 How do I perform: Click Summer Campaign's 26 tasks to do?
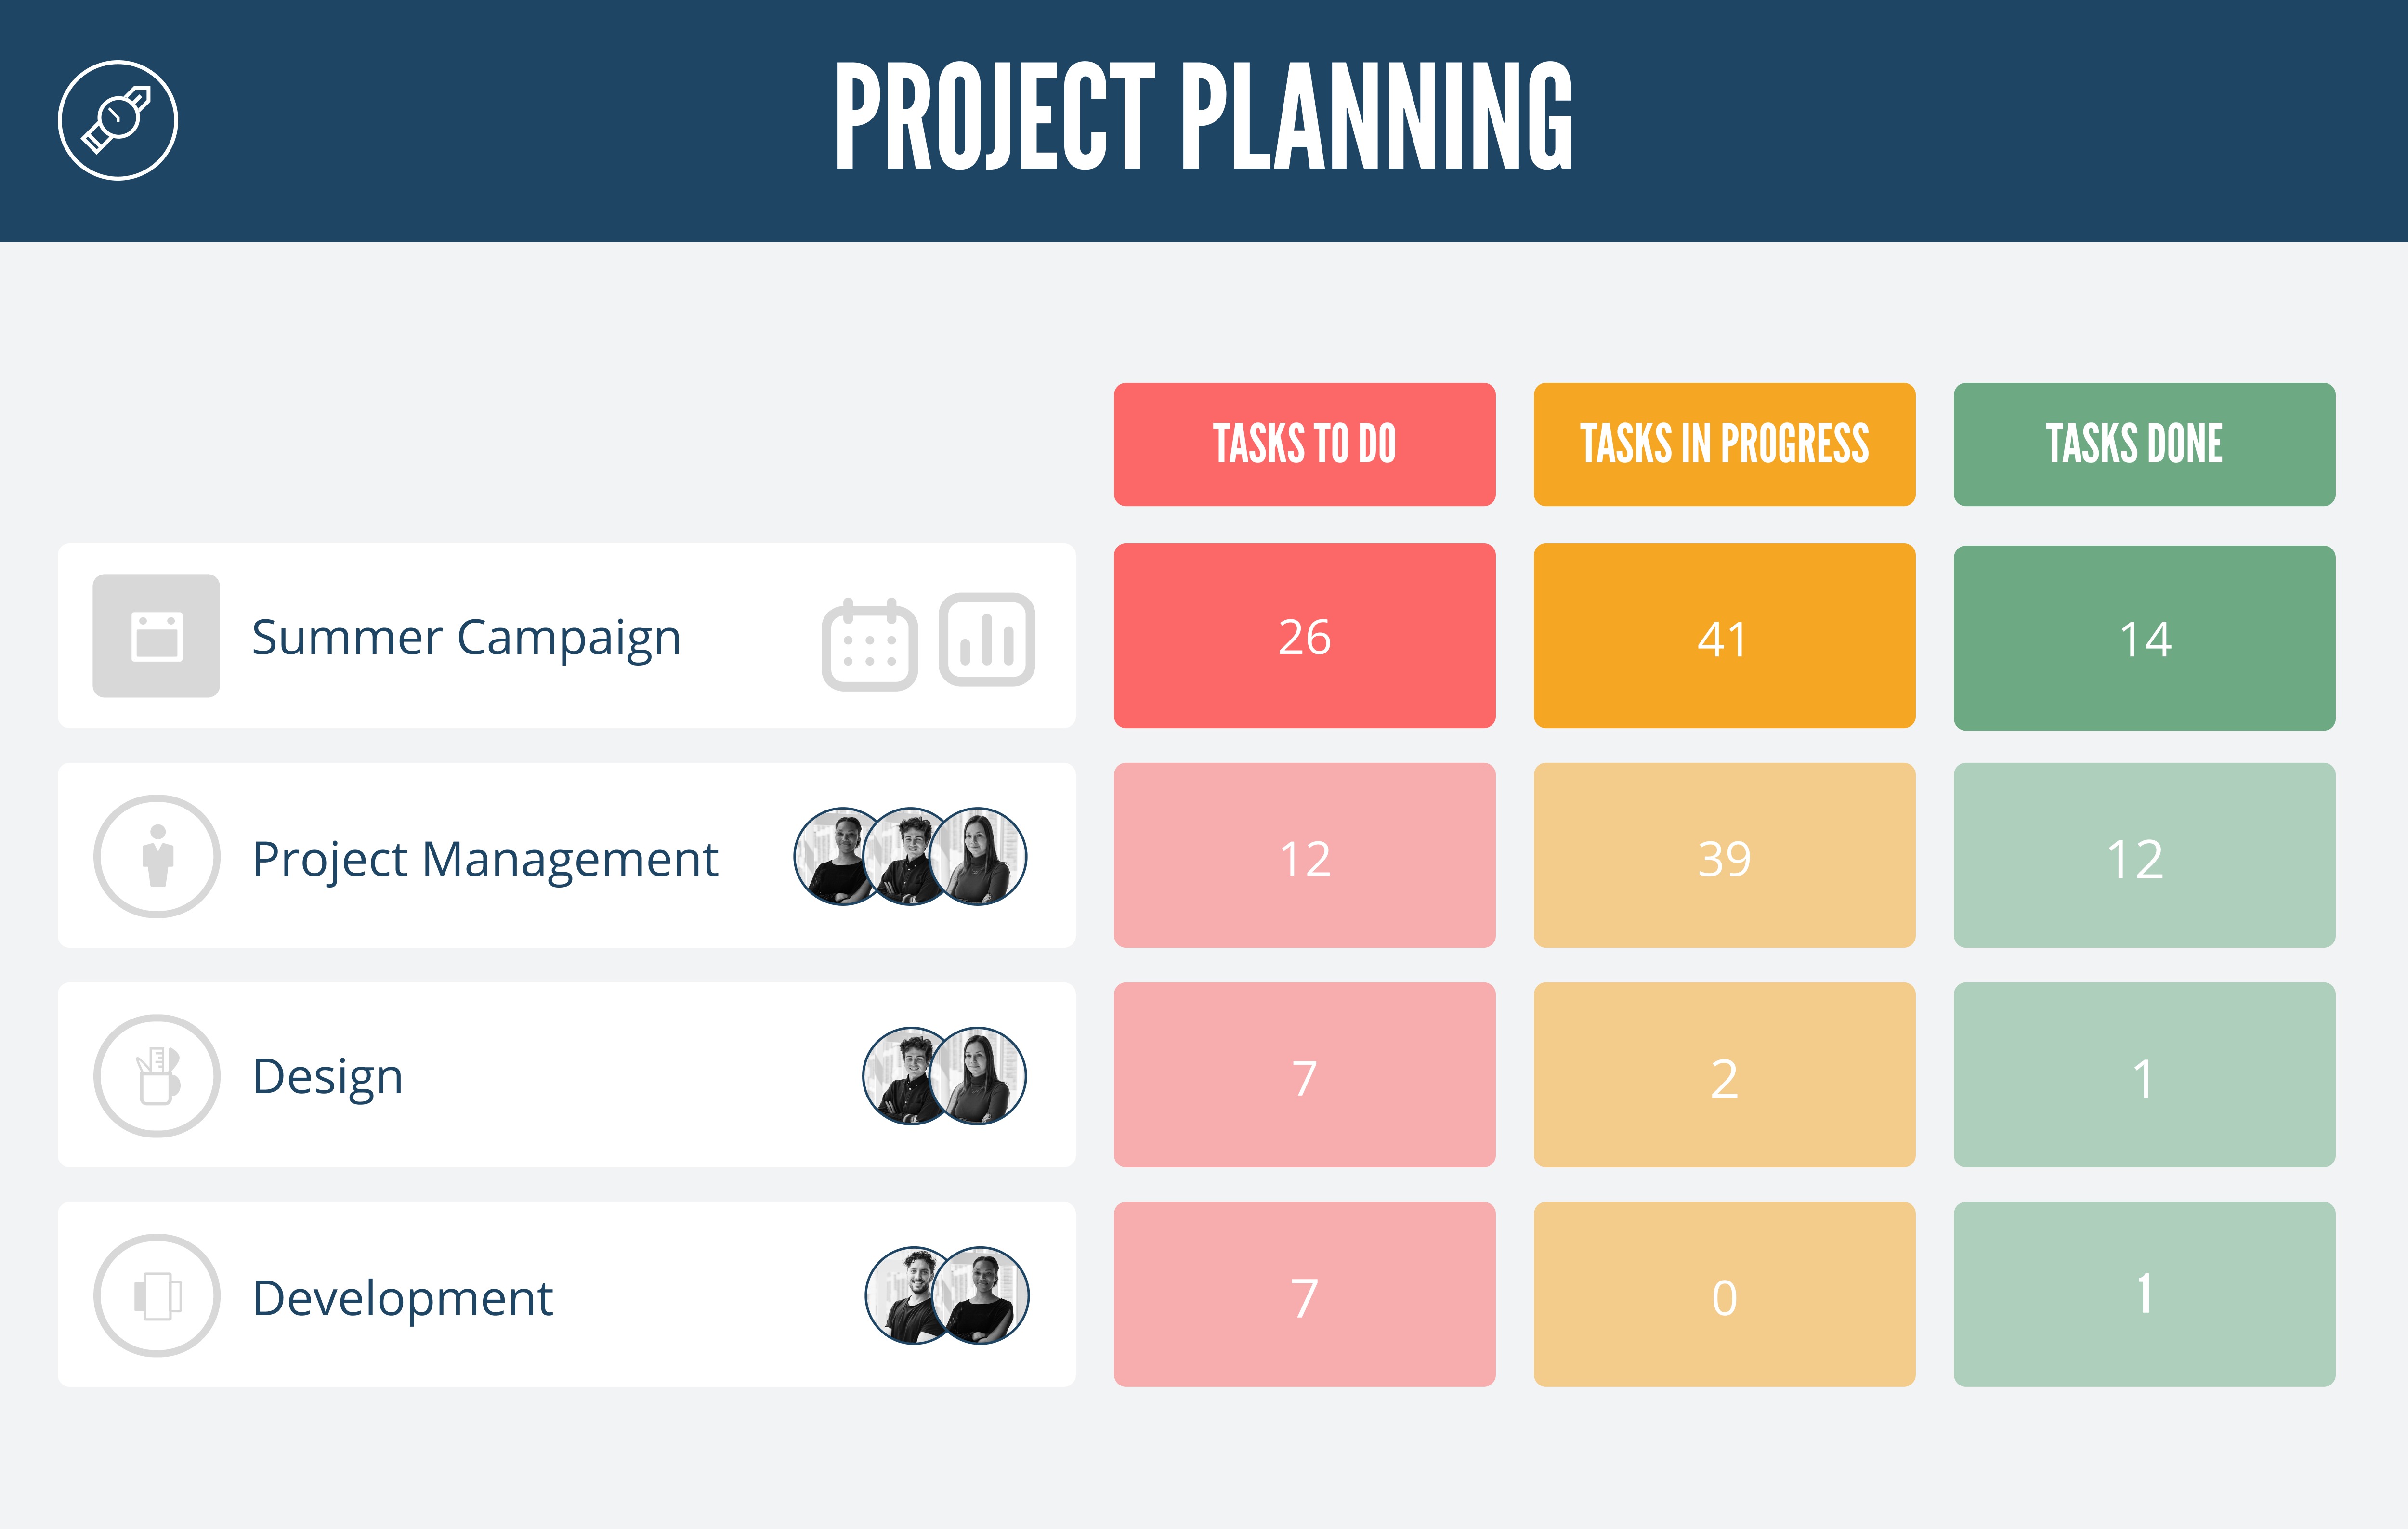(x=1304, y=636)
